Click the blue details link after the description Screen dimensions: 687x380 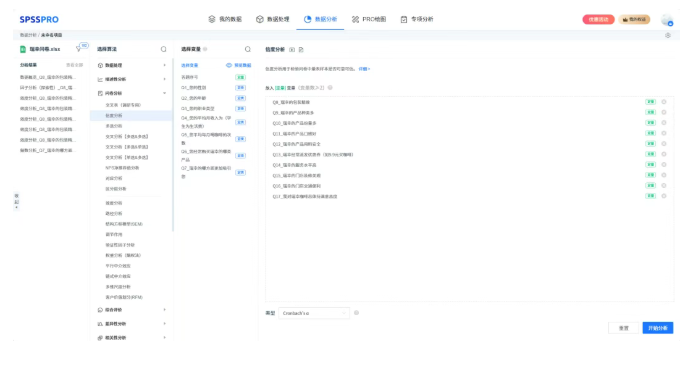click(x=364, y=69)
